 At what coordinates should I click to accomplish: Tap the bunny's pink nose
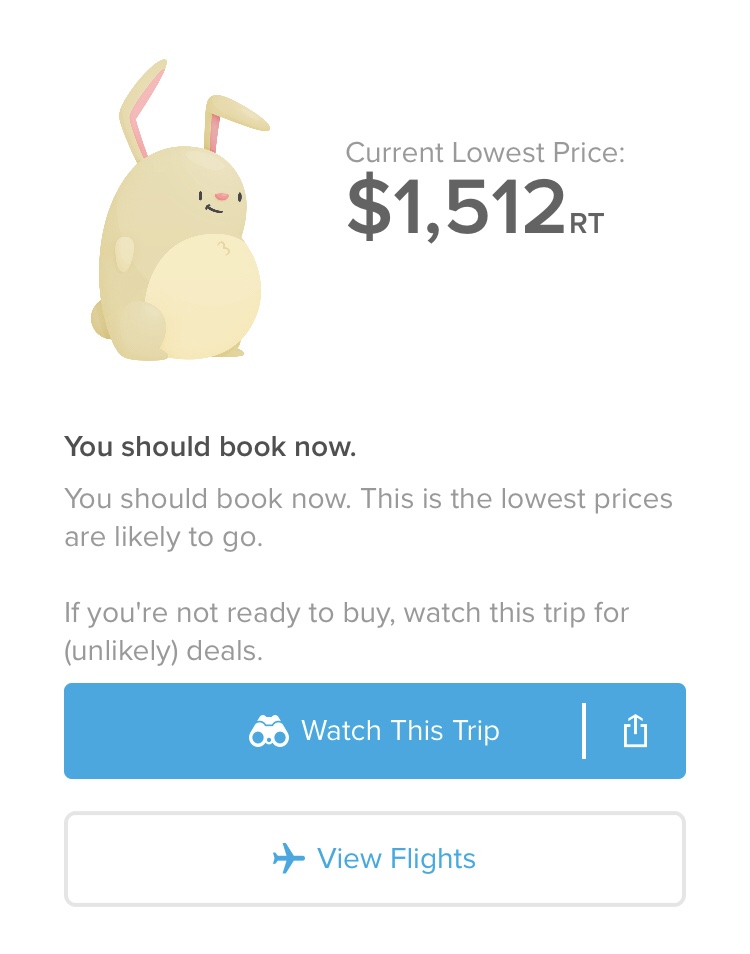pyautogui.click(x=221, y=196)
